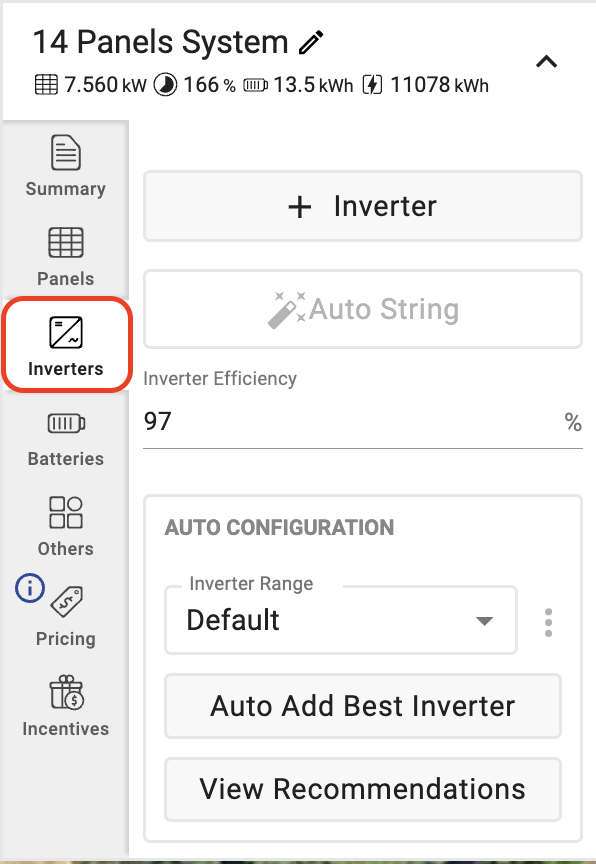This screenshot has width=596, height=864.
Task: Open the Others sidebar section
Action: point(66,526)
